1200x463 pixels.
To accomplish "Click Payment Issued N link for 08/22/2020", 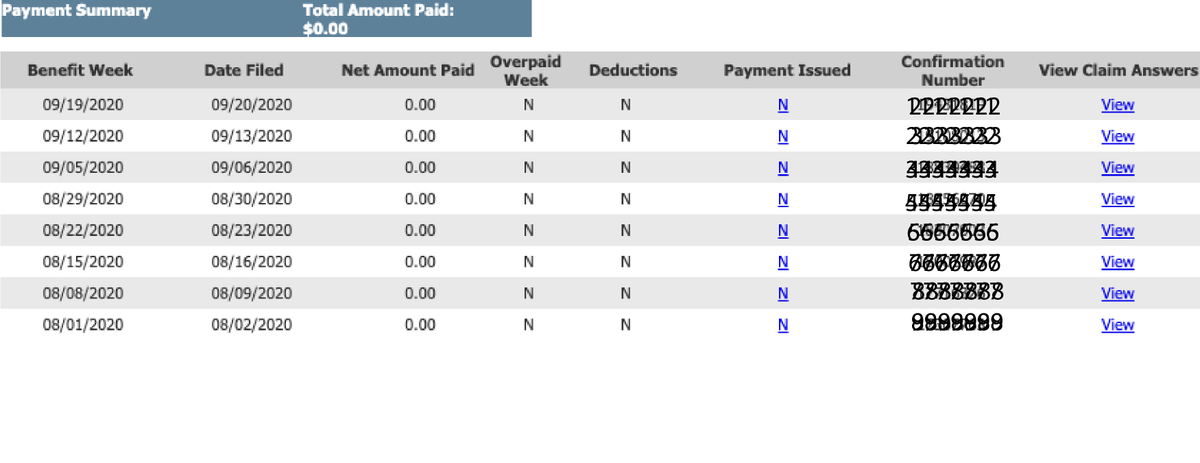I will pyautogui.click(x=783, y=231).
